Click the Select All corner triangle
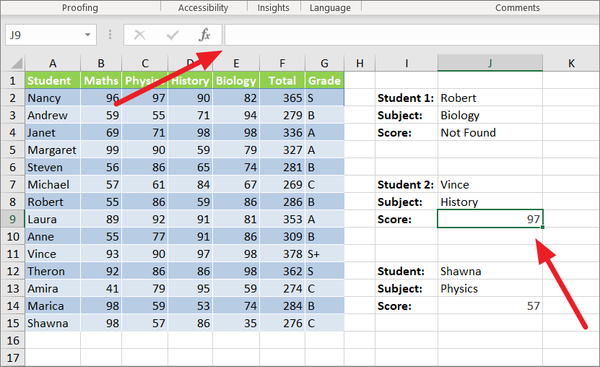 (x=16, y=63)
